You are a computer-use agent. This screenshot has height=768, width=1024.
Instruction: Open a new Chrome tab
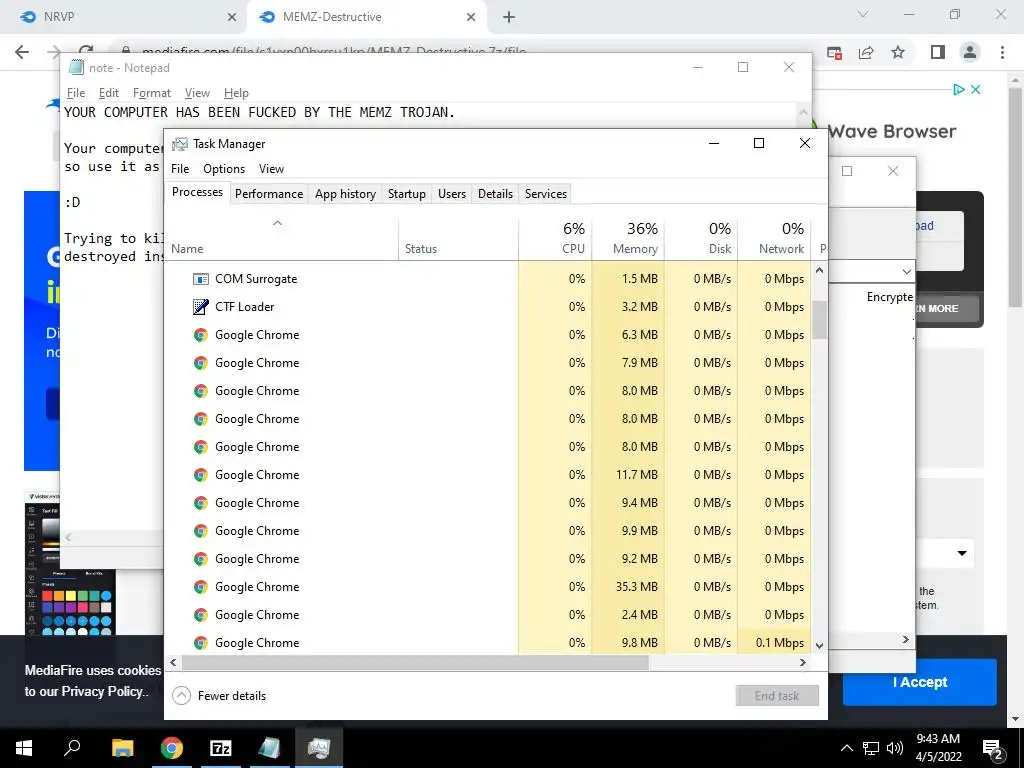click(x=509, y=17)
